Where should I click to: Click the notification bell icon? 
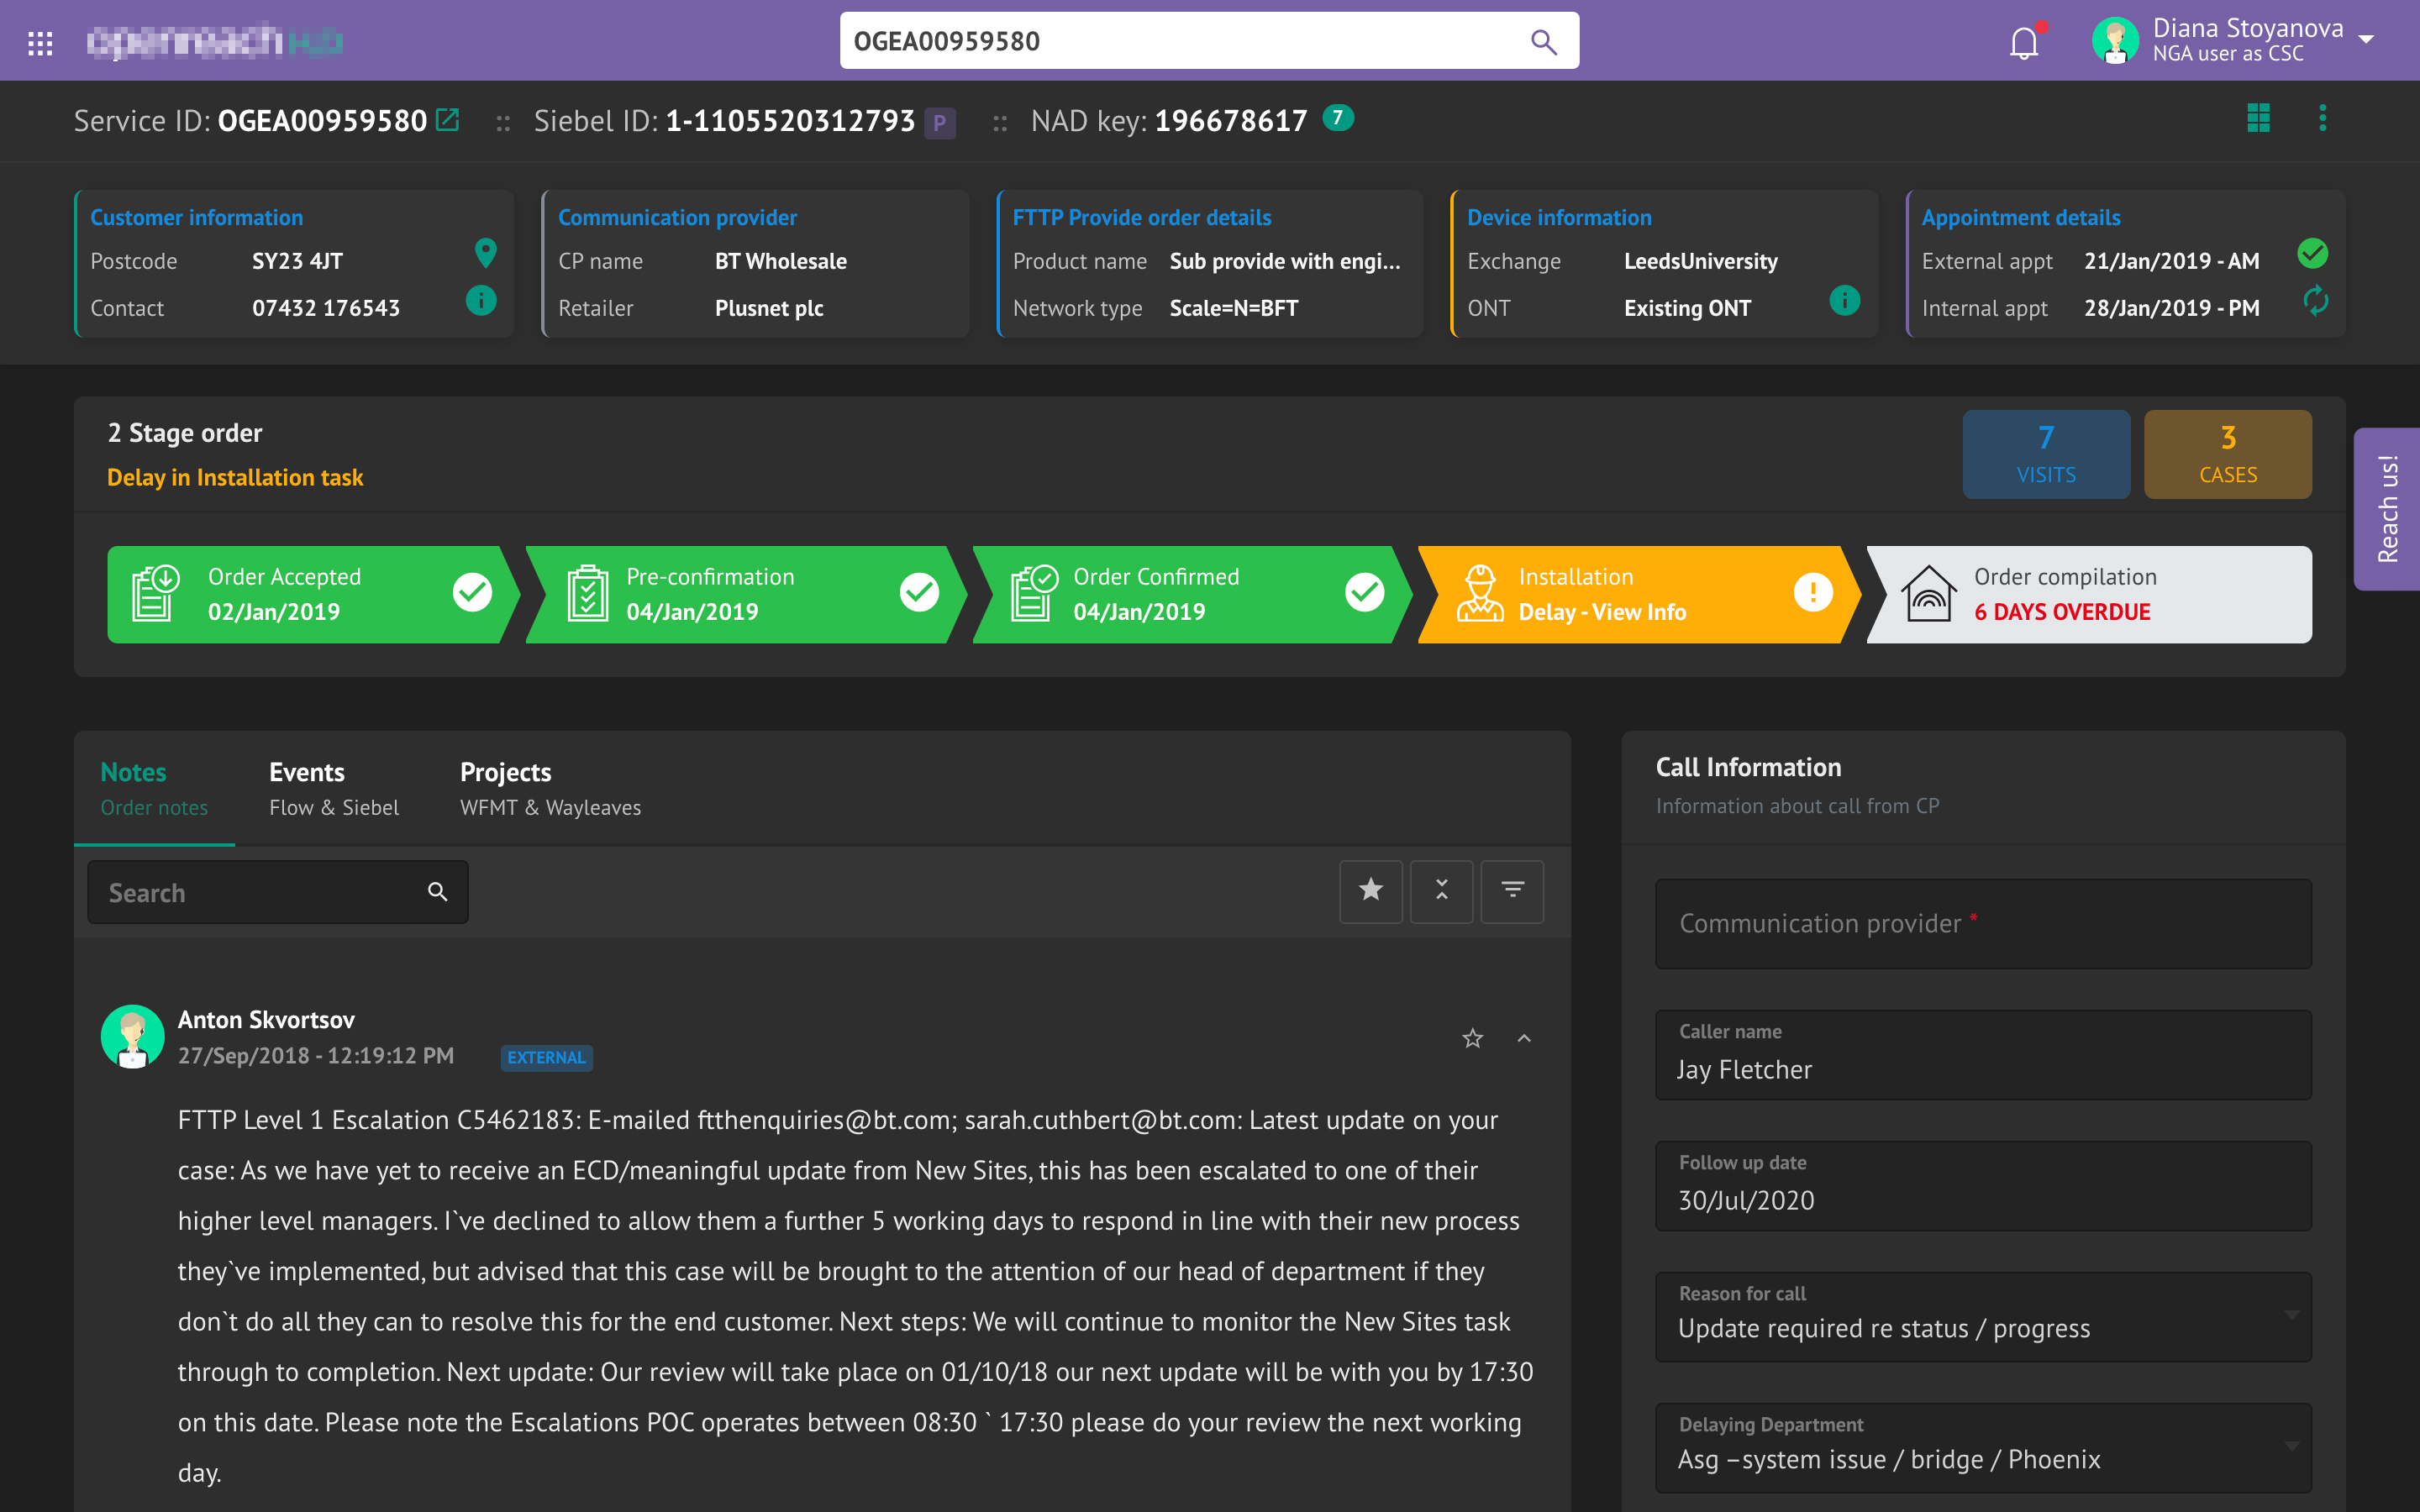coord(2023,42)
